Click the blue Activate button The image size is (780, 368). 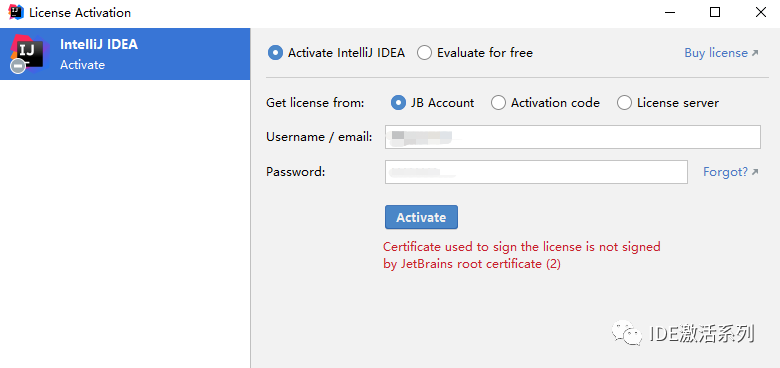pos(421,217)
